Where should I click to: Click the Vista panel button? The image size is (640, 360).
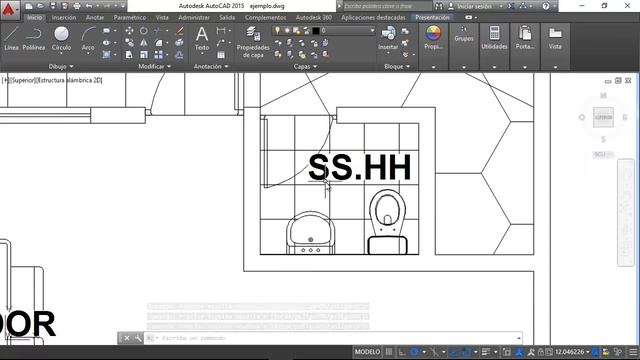[x=555, y=38]
